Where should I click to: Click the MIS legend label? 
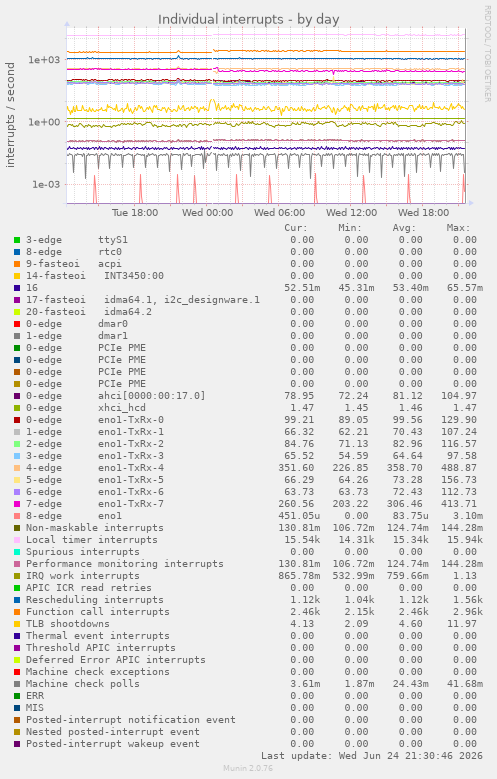pyautogui.click(x=35, y=708)
